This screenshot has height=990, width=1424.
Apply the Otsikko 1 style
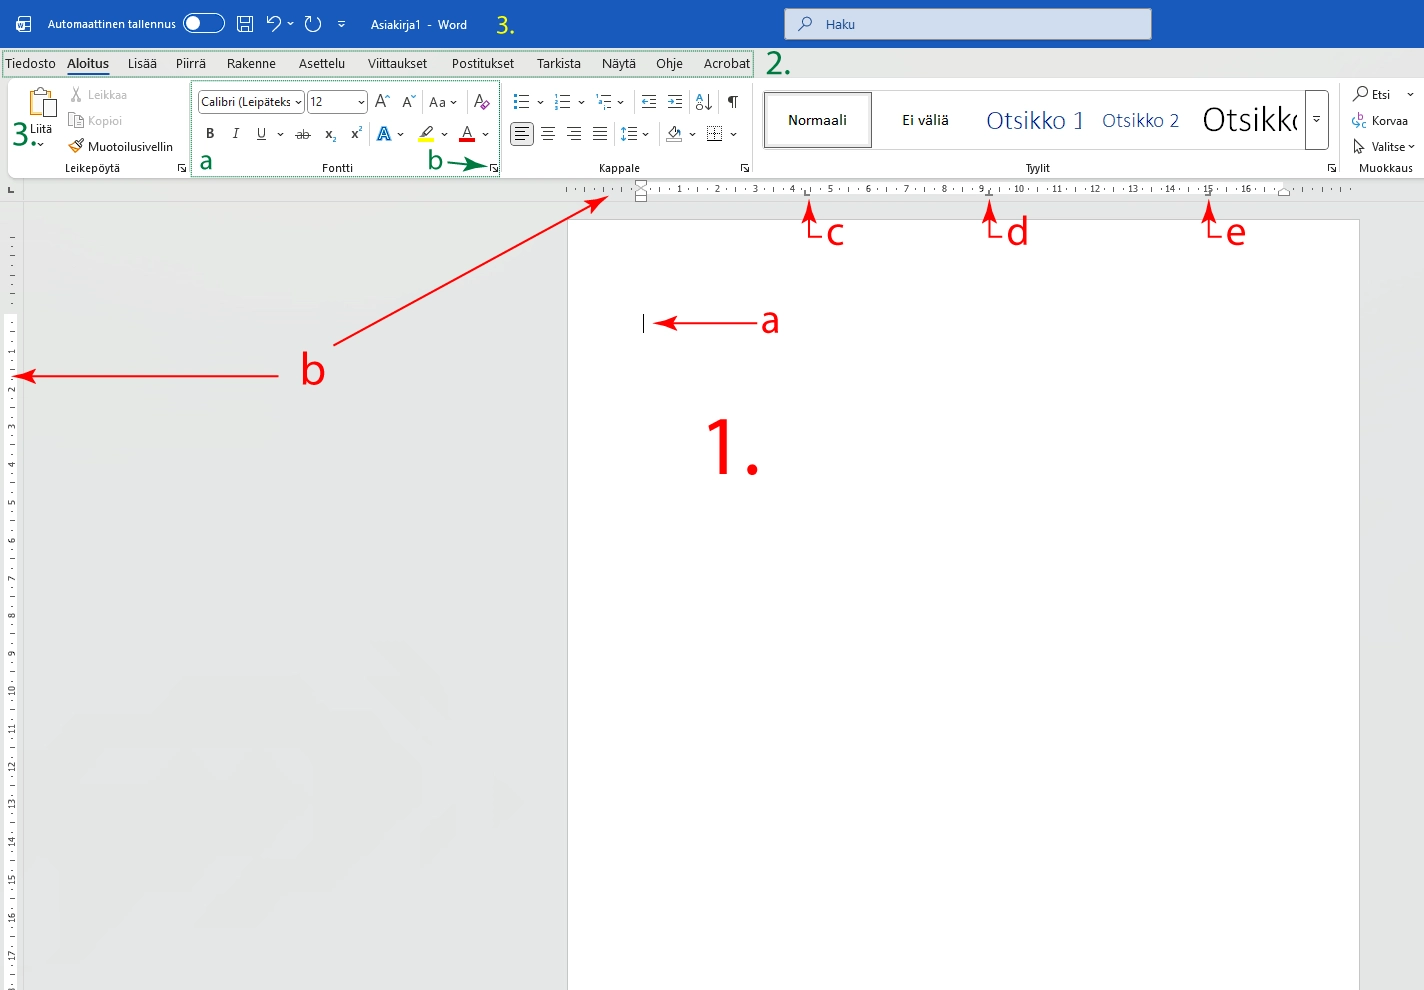(1034, 121)
